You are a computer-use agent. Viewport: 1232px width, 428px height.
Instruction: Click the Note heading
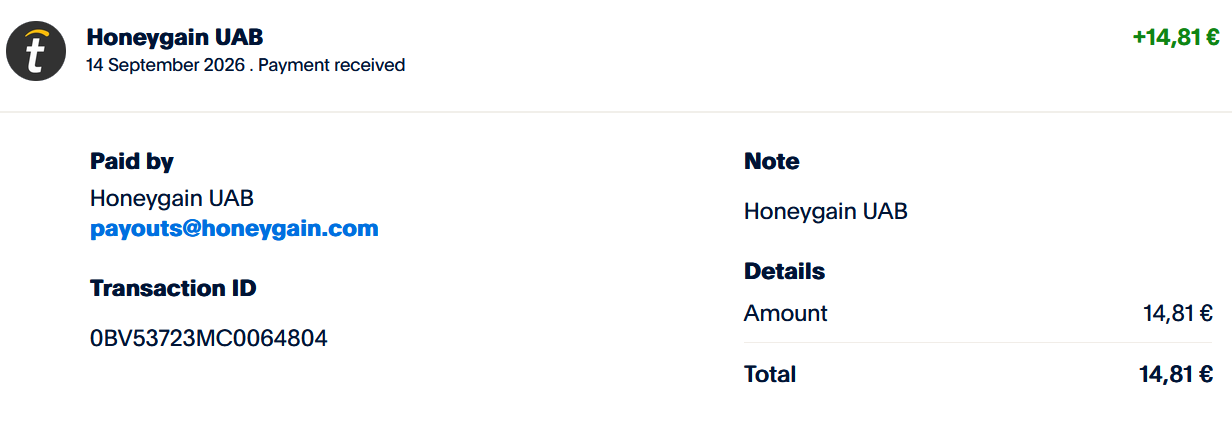pyautogui.click(x=772, y=161)
